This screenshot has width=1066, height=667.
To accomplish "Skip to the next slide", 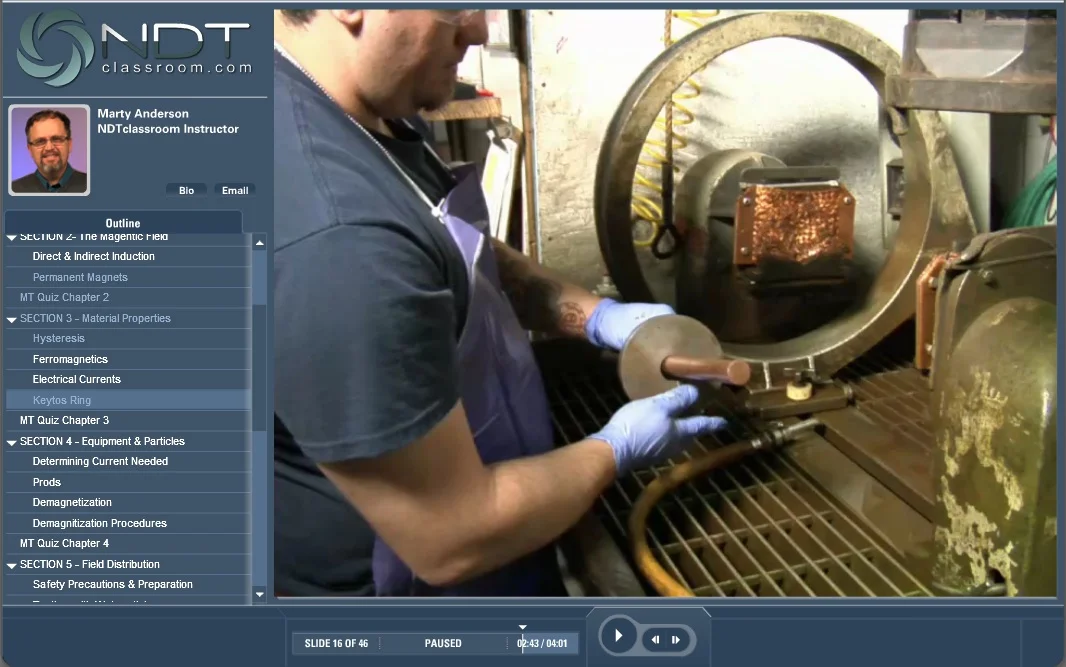I will tap(676, 640).
